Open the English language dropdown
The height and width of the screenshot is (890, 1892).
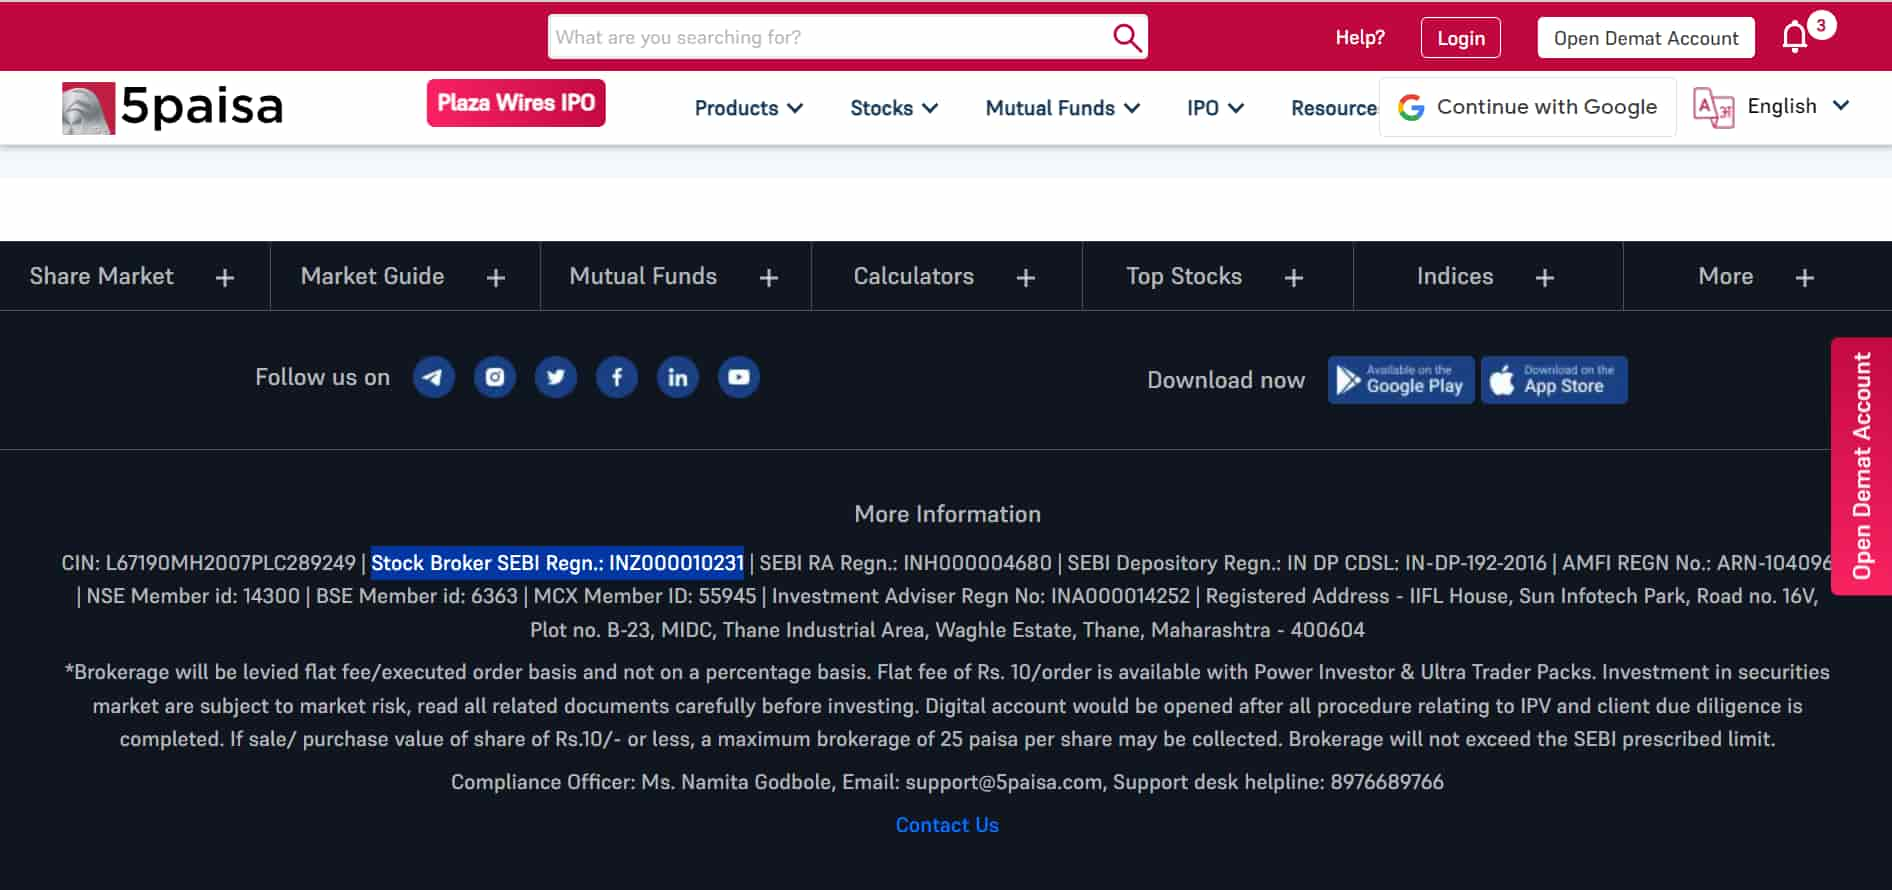(1798, 106)
